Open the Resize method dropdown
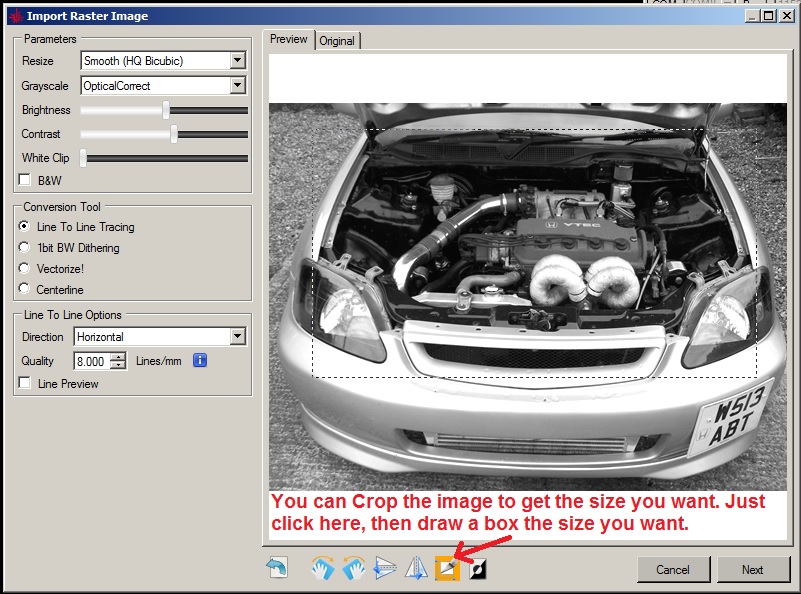 pyautogui.click(x=237, y=60)
